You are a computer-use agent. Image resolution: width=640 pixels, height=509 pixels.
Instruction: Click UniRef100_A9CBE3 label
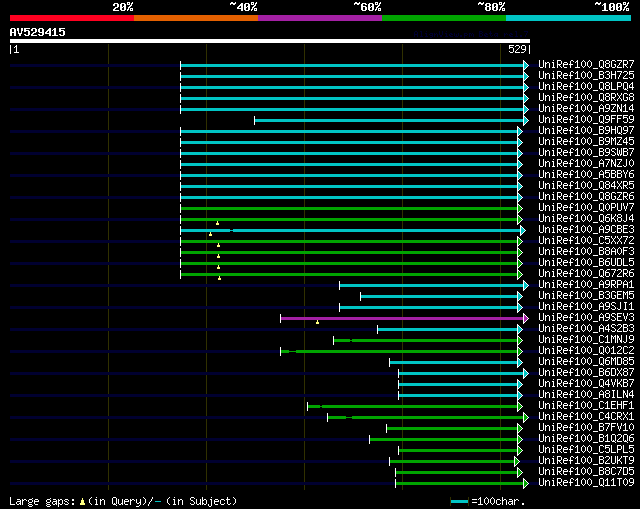(586, 230)
